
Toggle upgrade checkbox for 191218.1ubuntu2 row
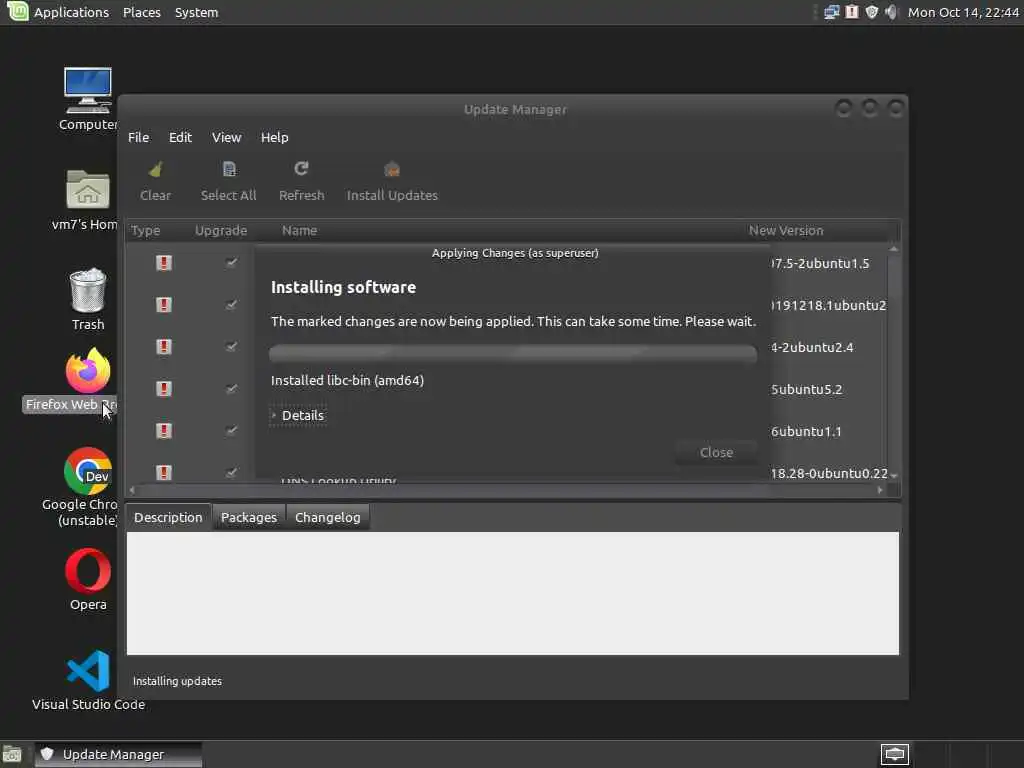(x=231, y=304)
